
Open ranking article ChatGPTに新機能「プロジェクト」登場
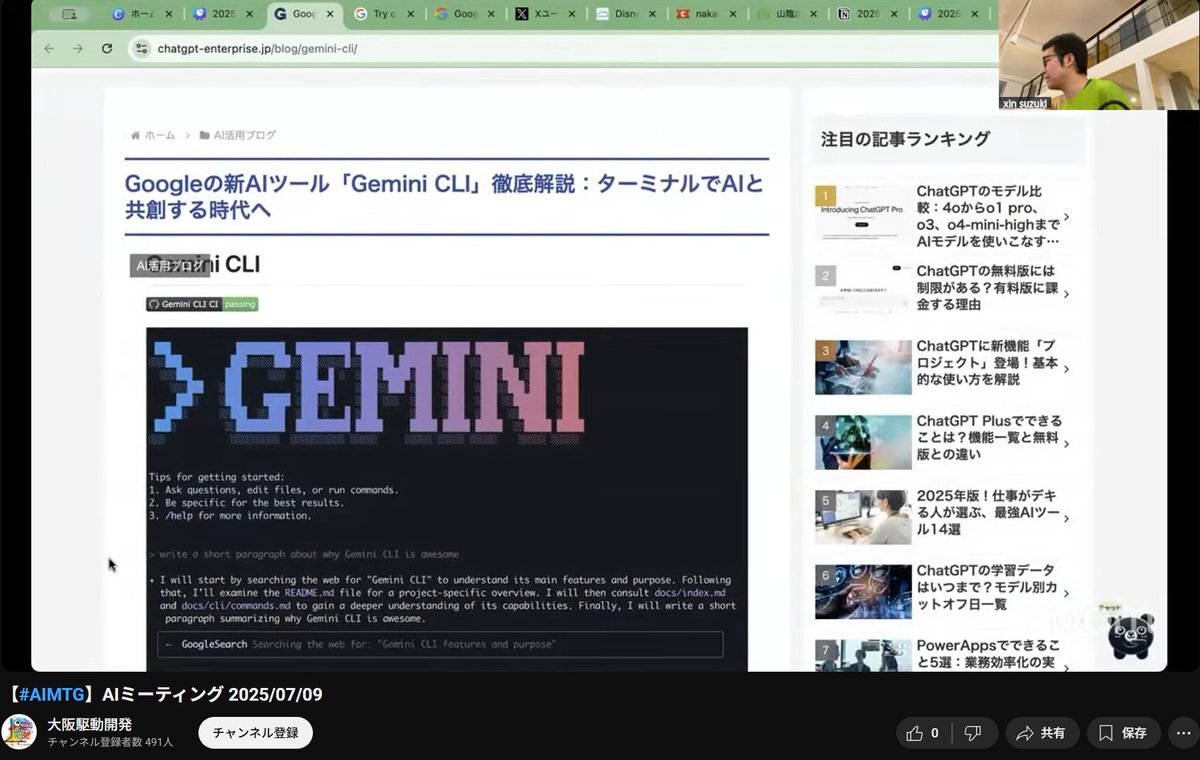986,363
